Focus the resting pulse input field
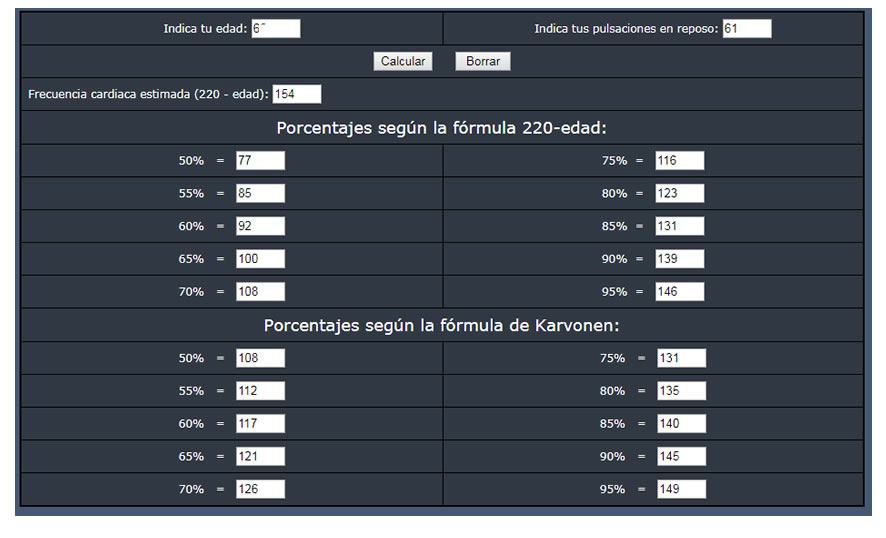The height and width of the screenshot is (538, 886). (746, 29)
